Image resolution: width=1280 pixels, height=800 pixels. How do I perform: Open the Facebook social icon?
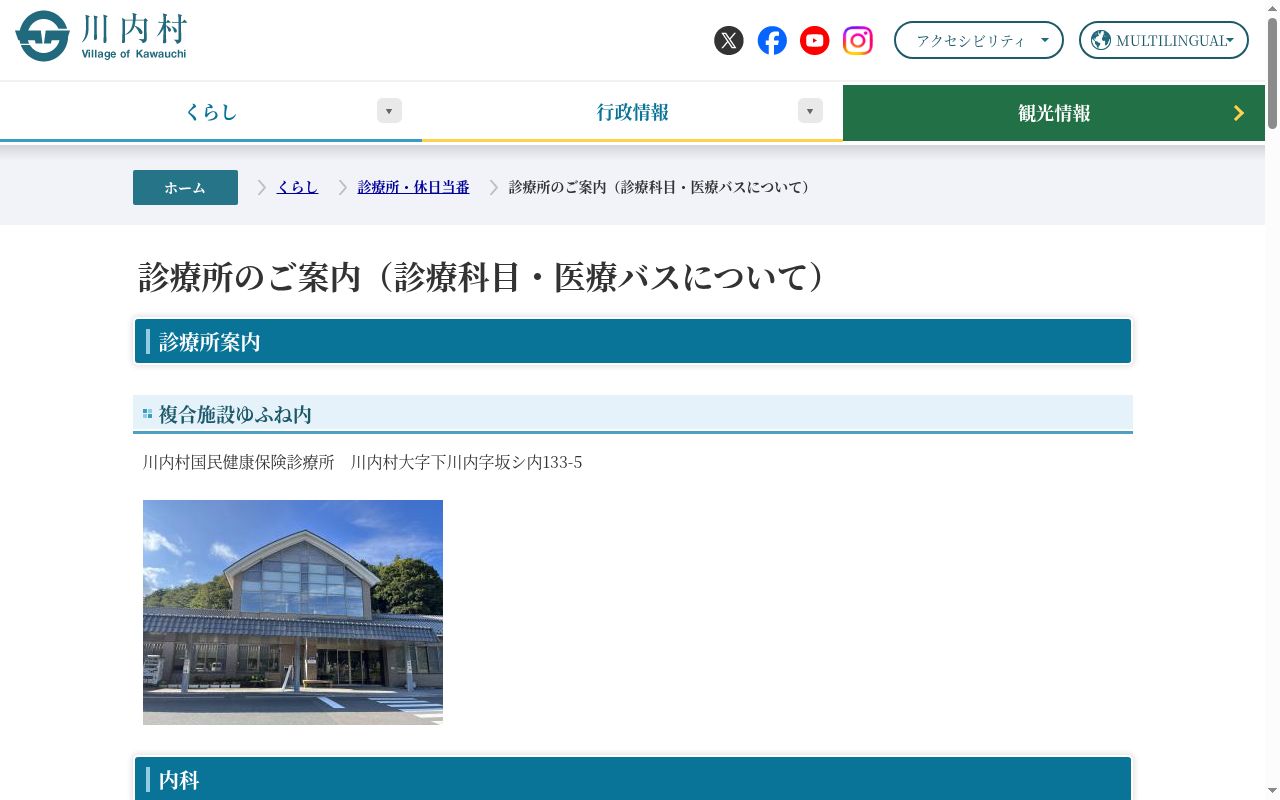772,40
